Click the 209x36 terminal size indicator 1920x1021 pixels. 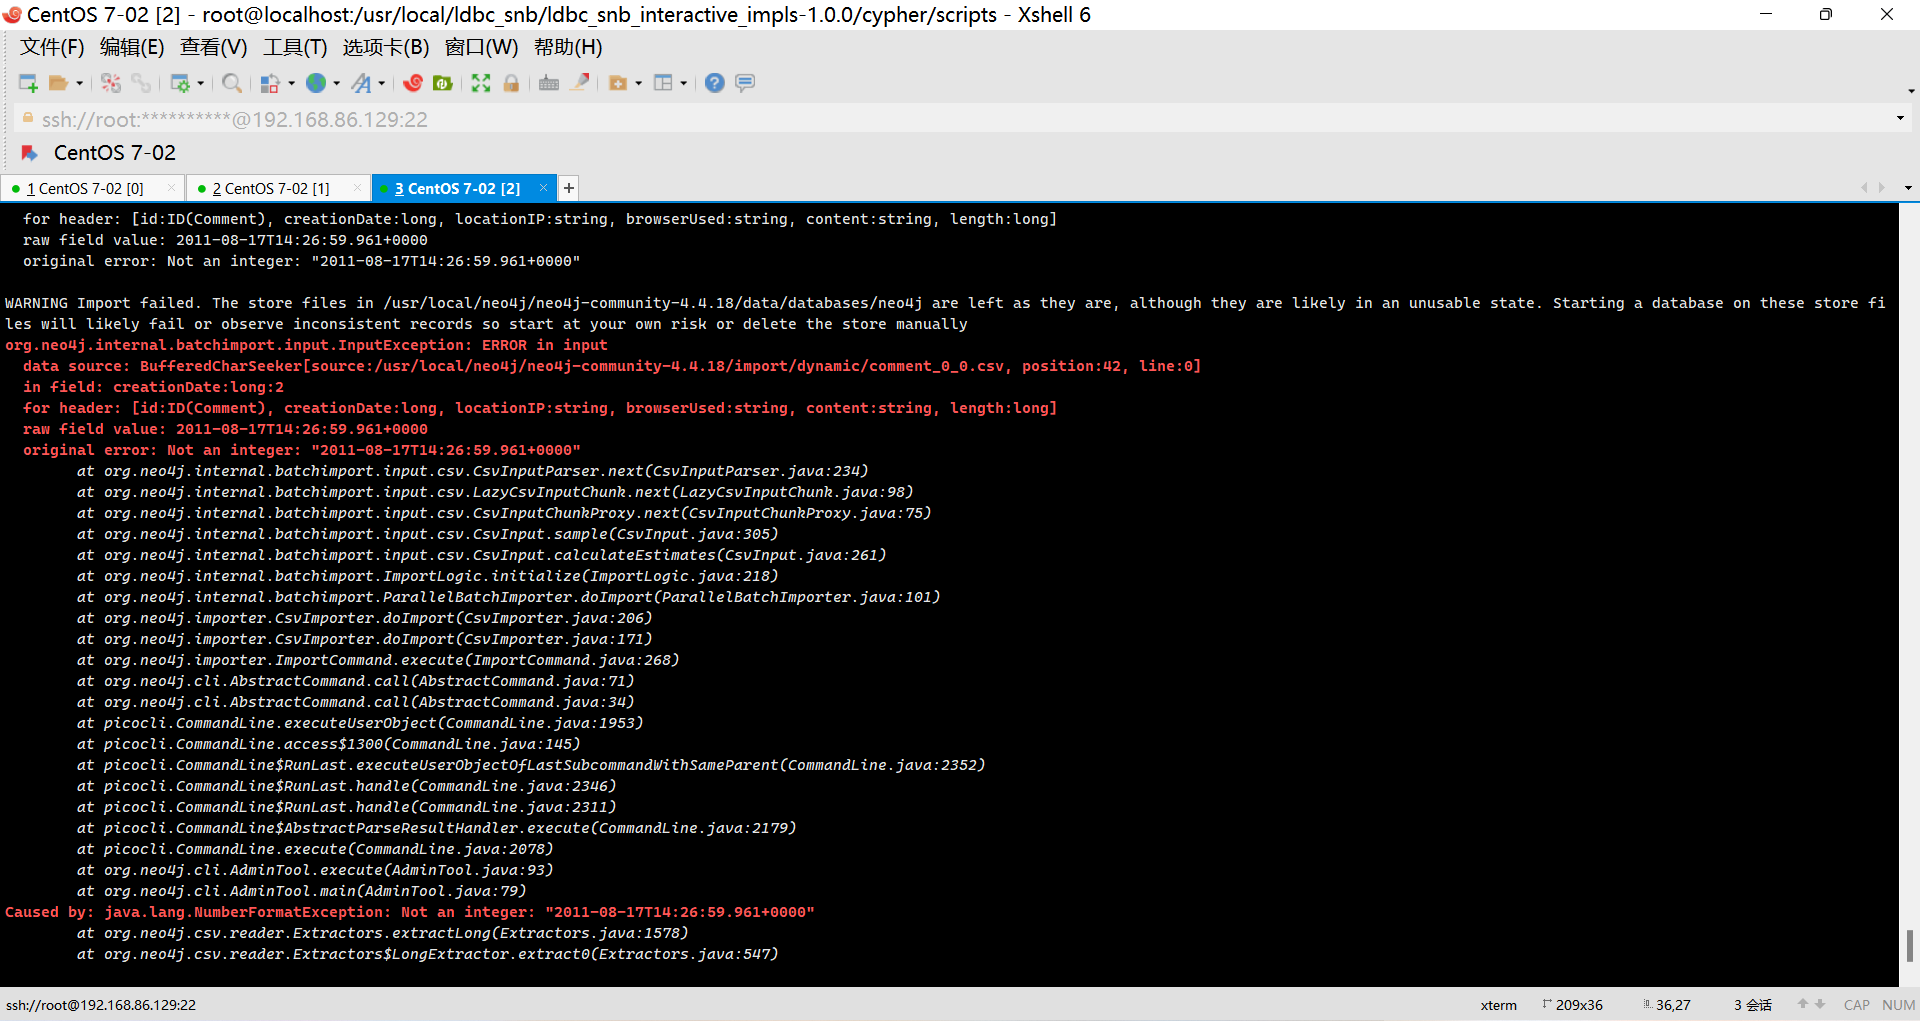1572,1005
